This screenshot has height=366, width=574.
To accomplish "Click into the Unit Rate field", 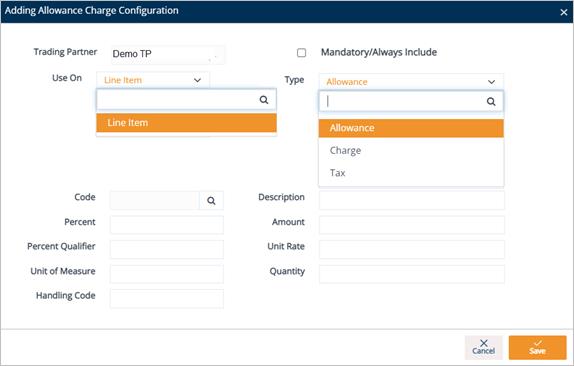I will point(411,249).
